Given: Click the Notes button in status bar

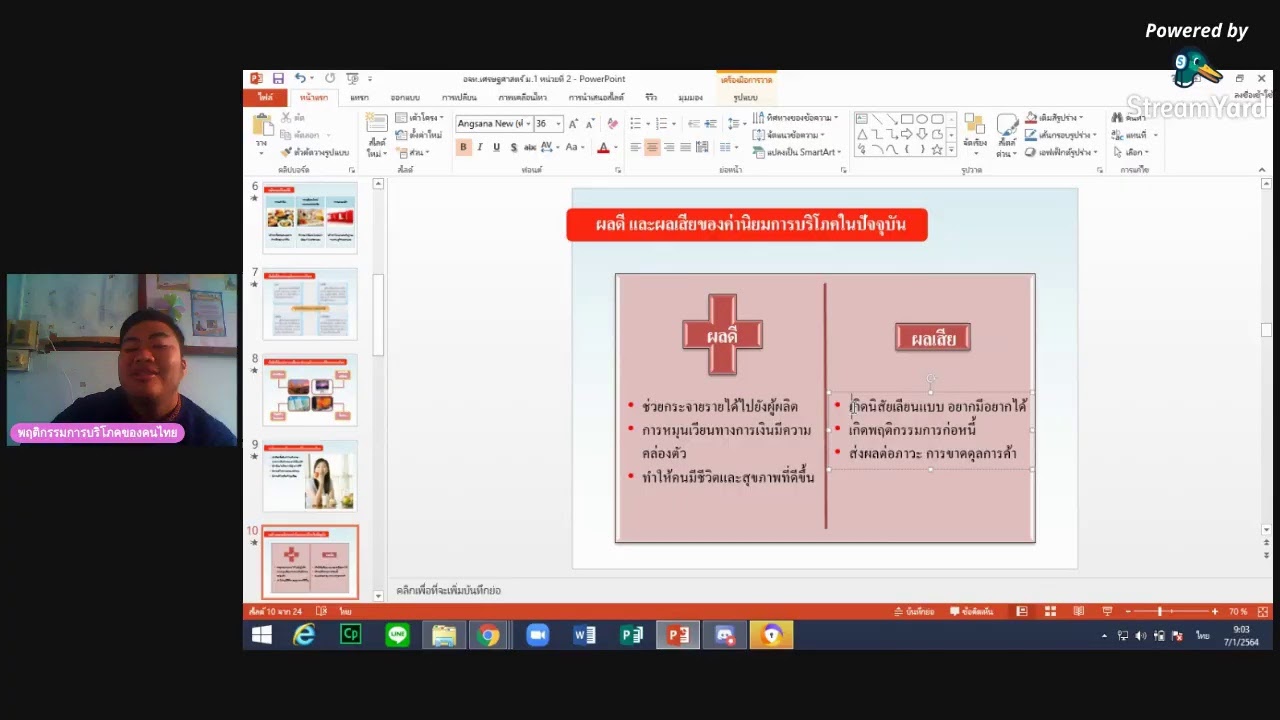Looking at the screenshot, I should [x=915, y=611].
